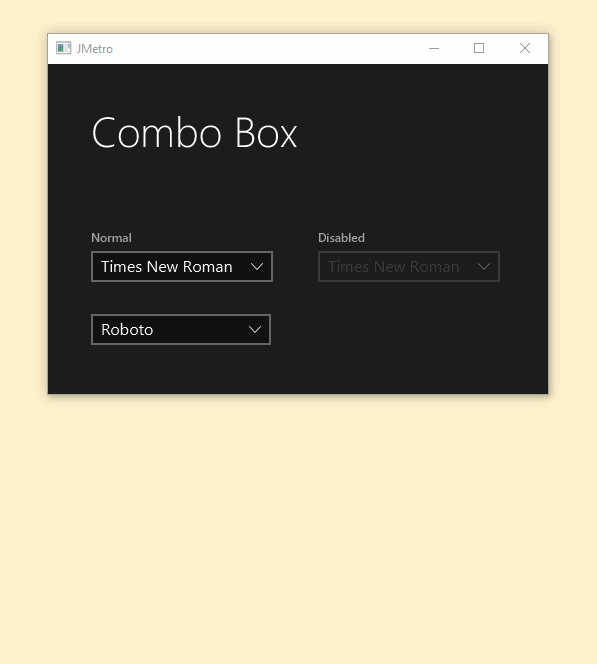Open the Roboto combo box
The height and width of the screenshot is (664, 597).
(181, 329)
